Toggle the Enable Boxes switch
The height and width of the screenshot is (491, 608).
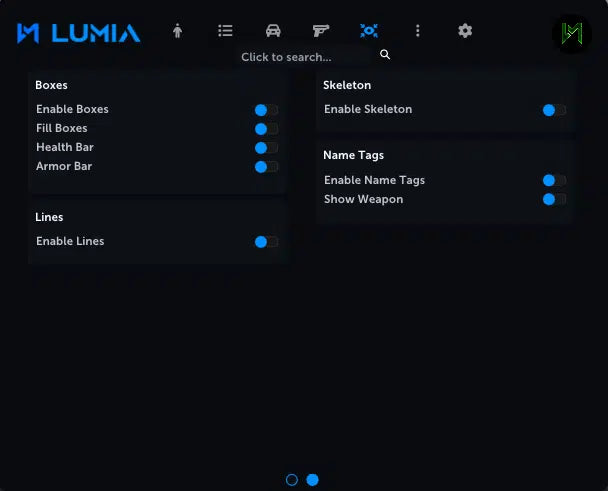(266, 110)
